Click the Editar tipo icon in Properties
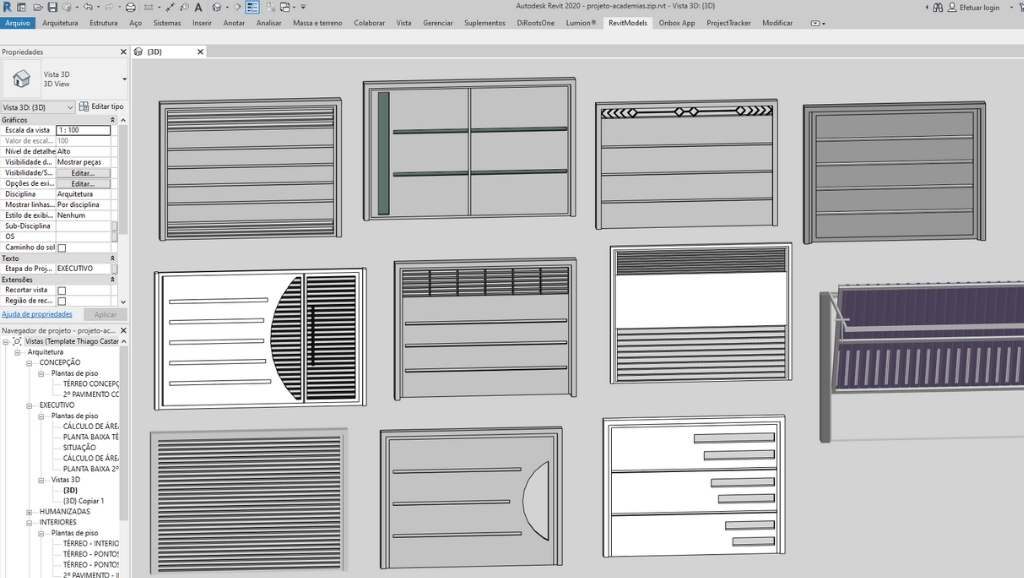 point(84,107)
